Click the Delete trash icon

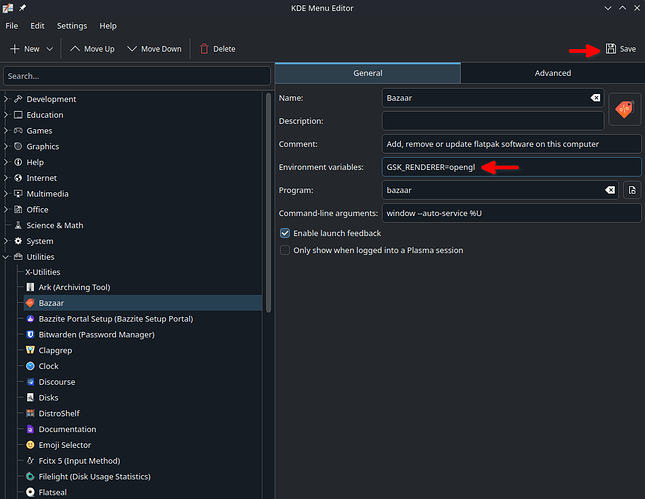[204, 49]
